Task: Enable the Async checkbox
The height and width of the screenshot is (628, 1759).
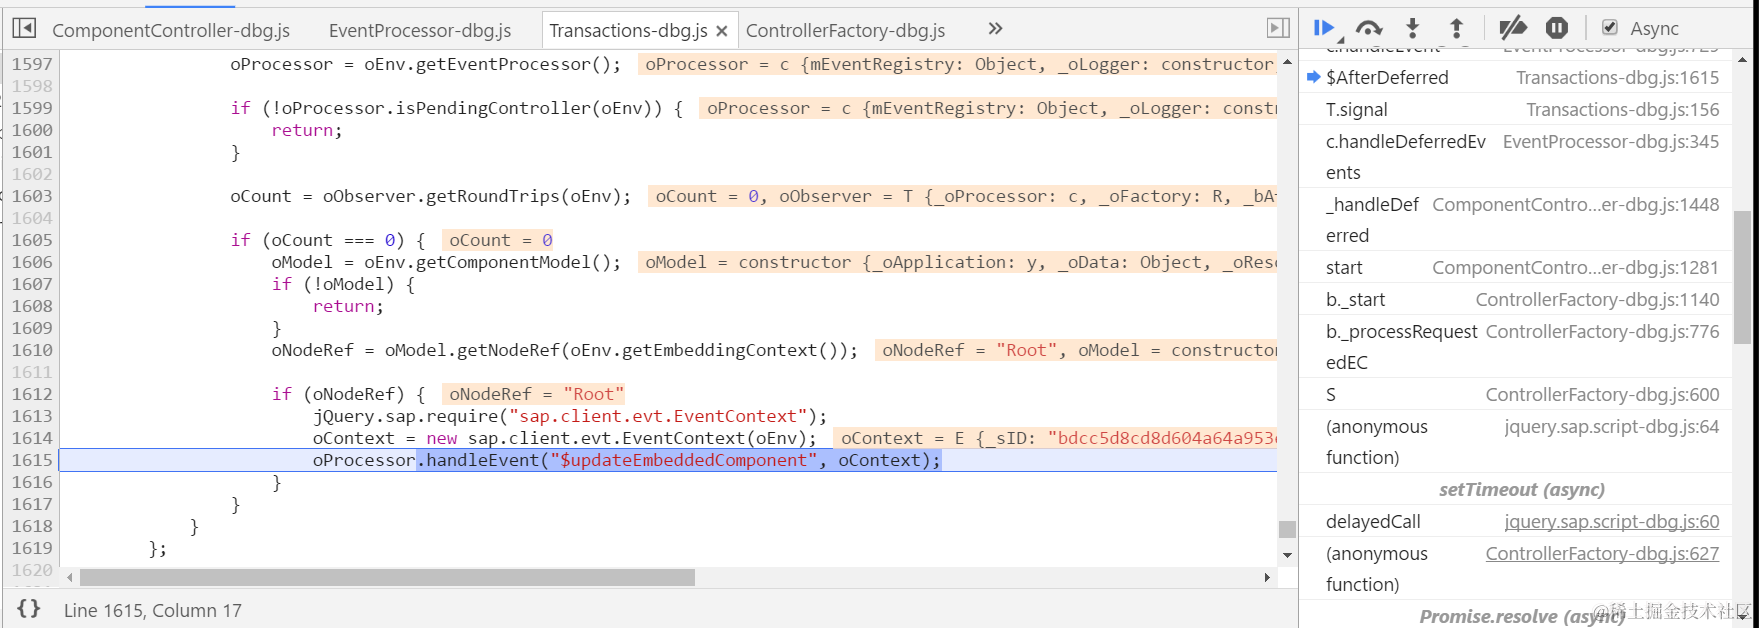Action: click(x=1610, y=28)
